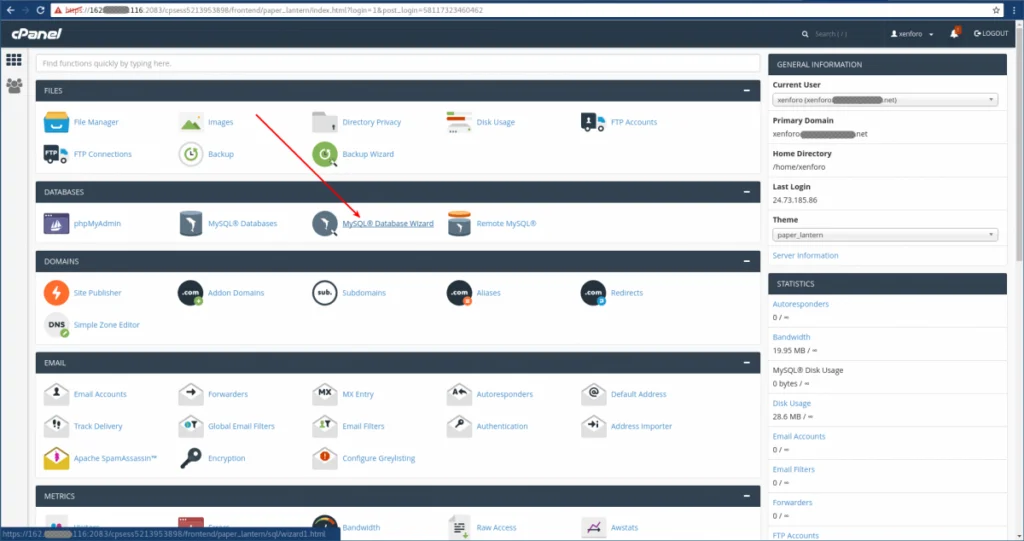Open MySQL Databases icon
The image size is (1024, 541).
click(191, 223)
